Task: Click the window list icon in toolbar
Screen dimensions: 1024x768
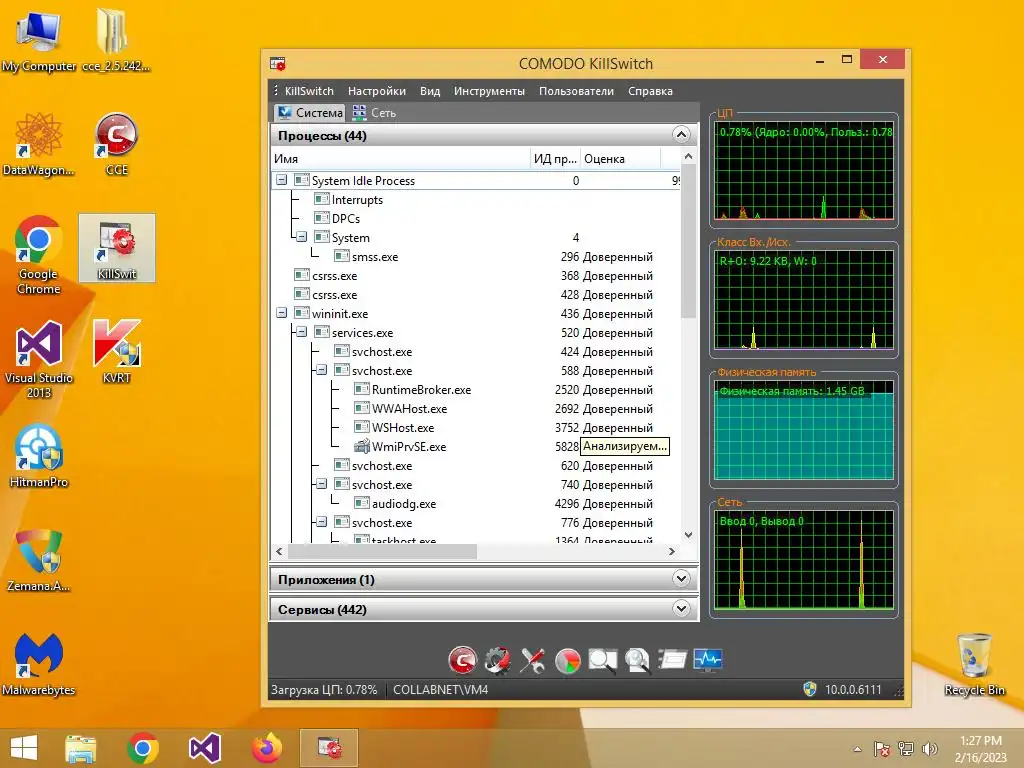Action: (x=672, y=660)
